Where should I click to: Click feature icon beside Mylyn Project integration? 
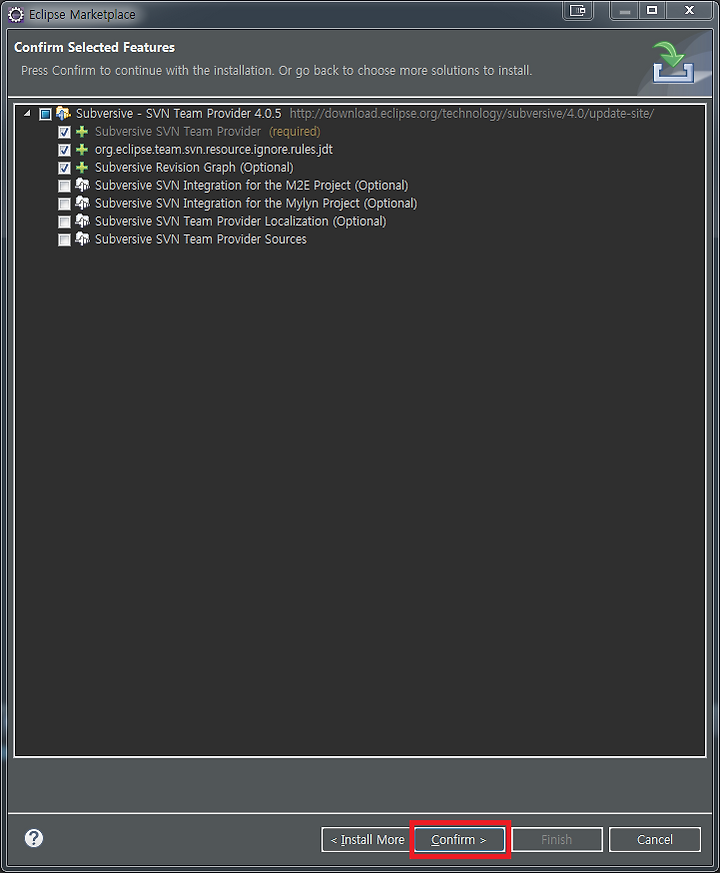[82, 203]
